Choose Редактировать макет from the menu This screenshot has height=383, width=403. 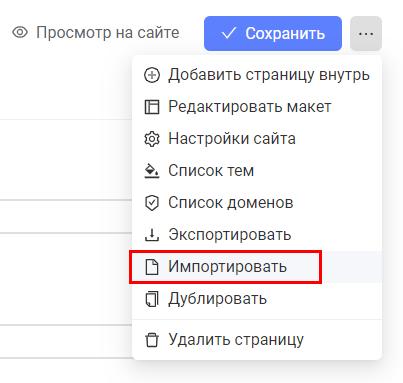257,107
